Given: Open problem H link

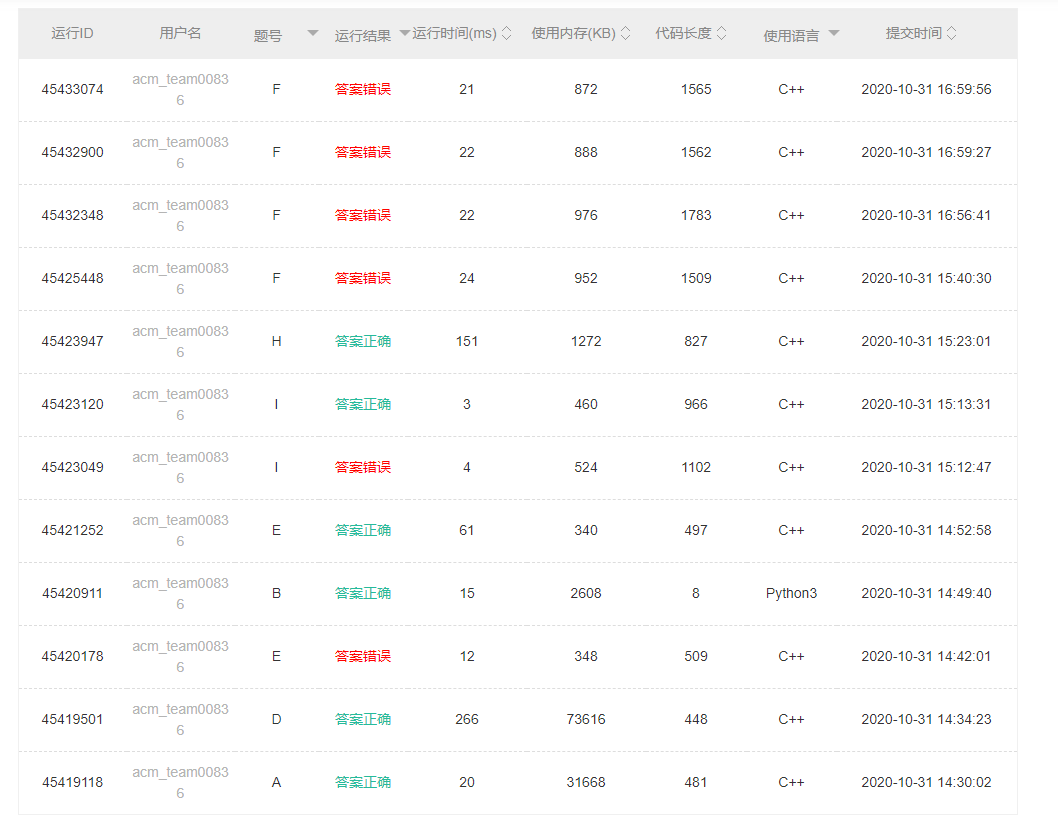Looking at the screenshot, I should point(277,341).
